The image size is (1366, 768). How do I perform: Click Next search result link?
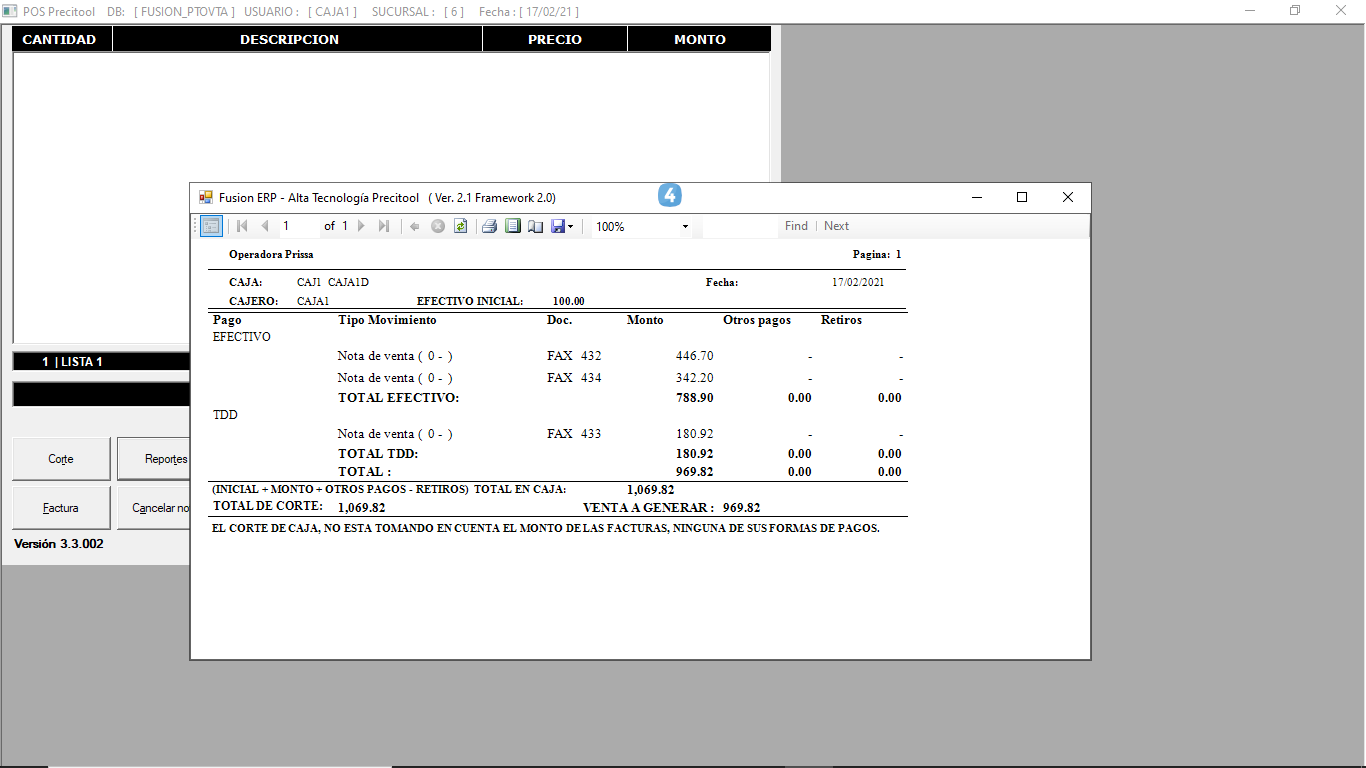pyautogui.click(x=837, y=226)
